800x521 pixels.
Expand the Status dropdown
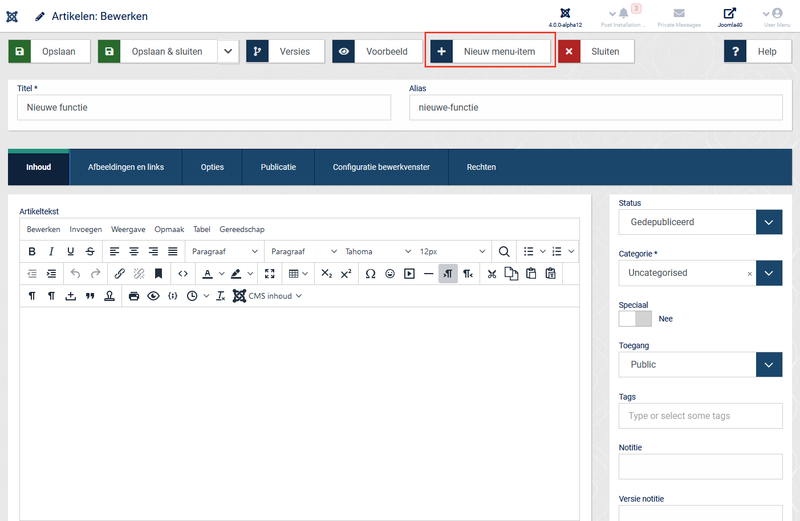coord(768,222)
